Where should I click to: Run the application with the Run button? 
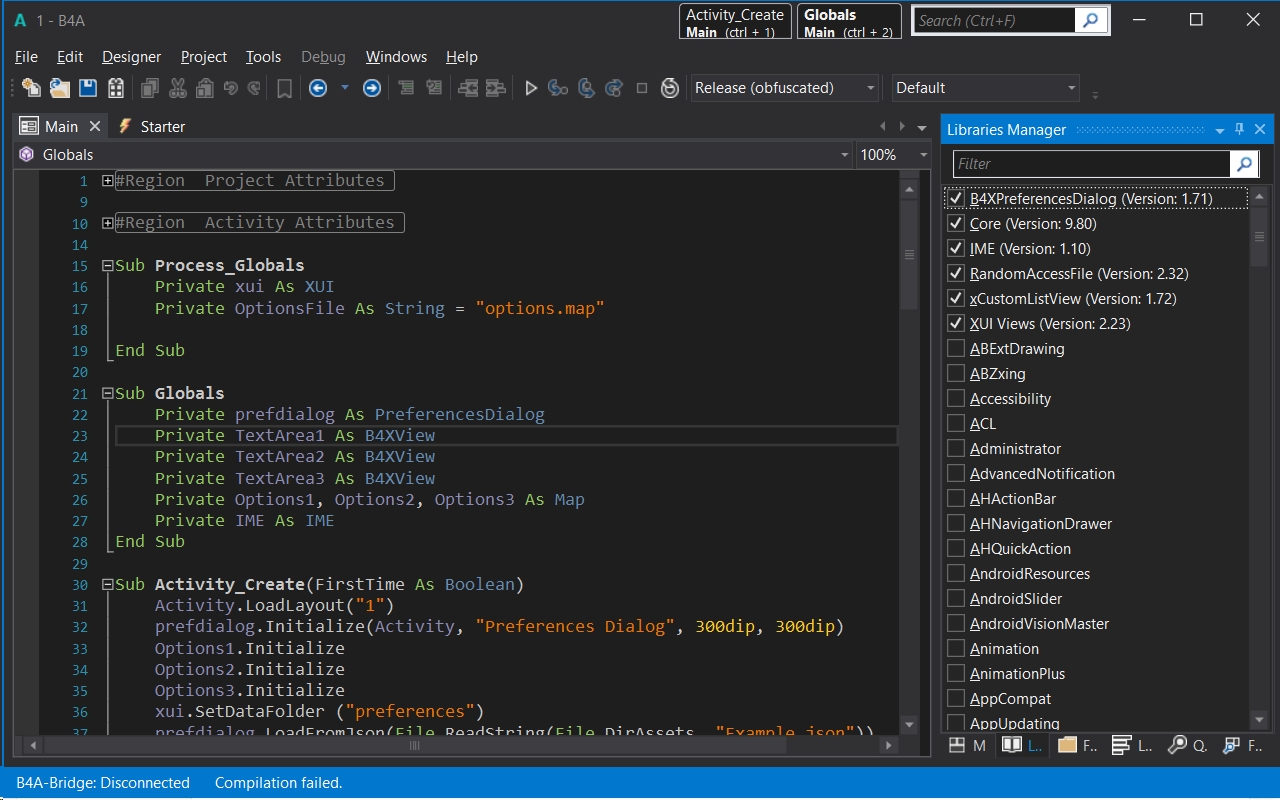tap(531, 88)
